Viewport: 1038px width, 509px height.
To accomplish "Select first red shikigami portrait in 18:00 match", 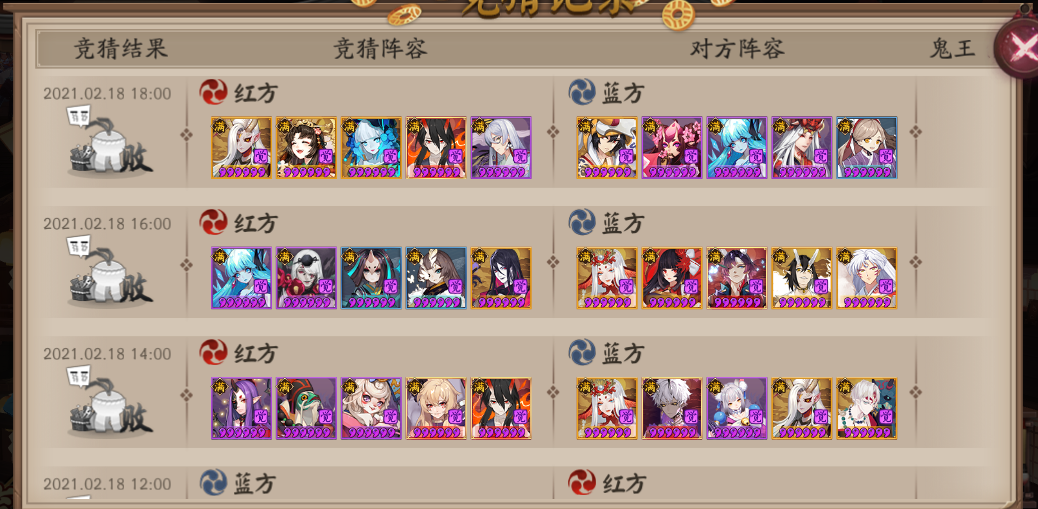I will (242, 148).
